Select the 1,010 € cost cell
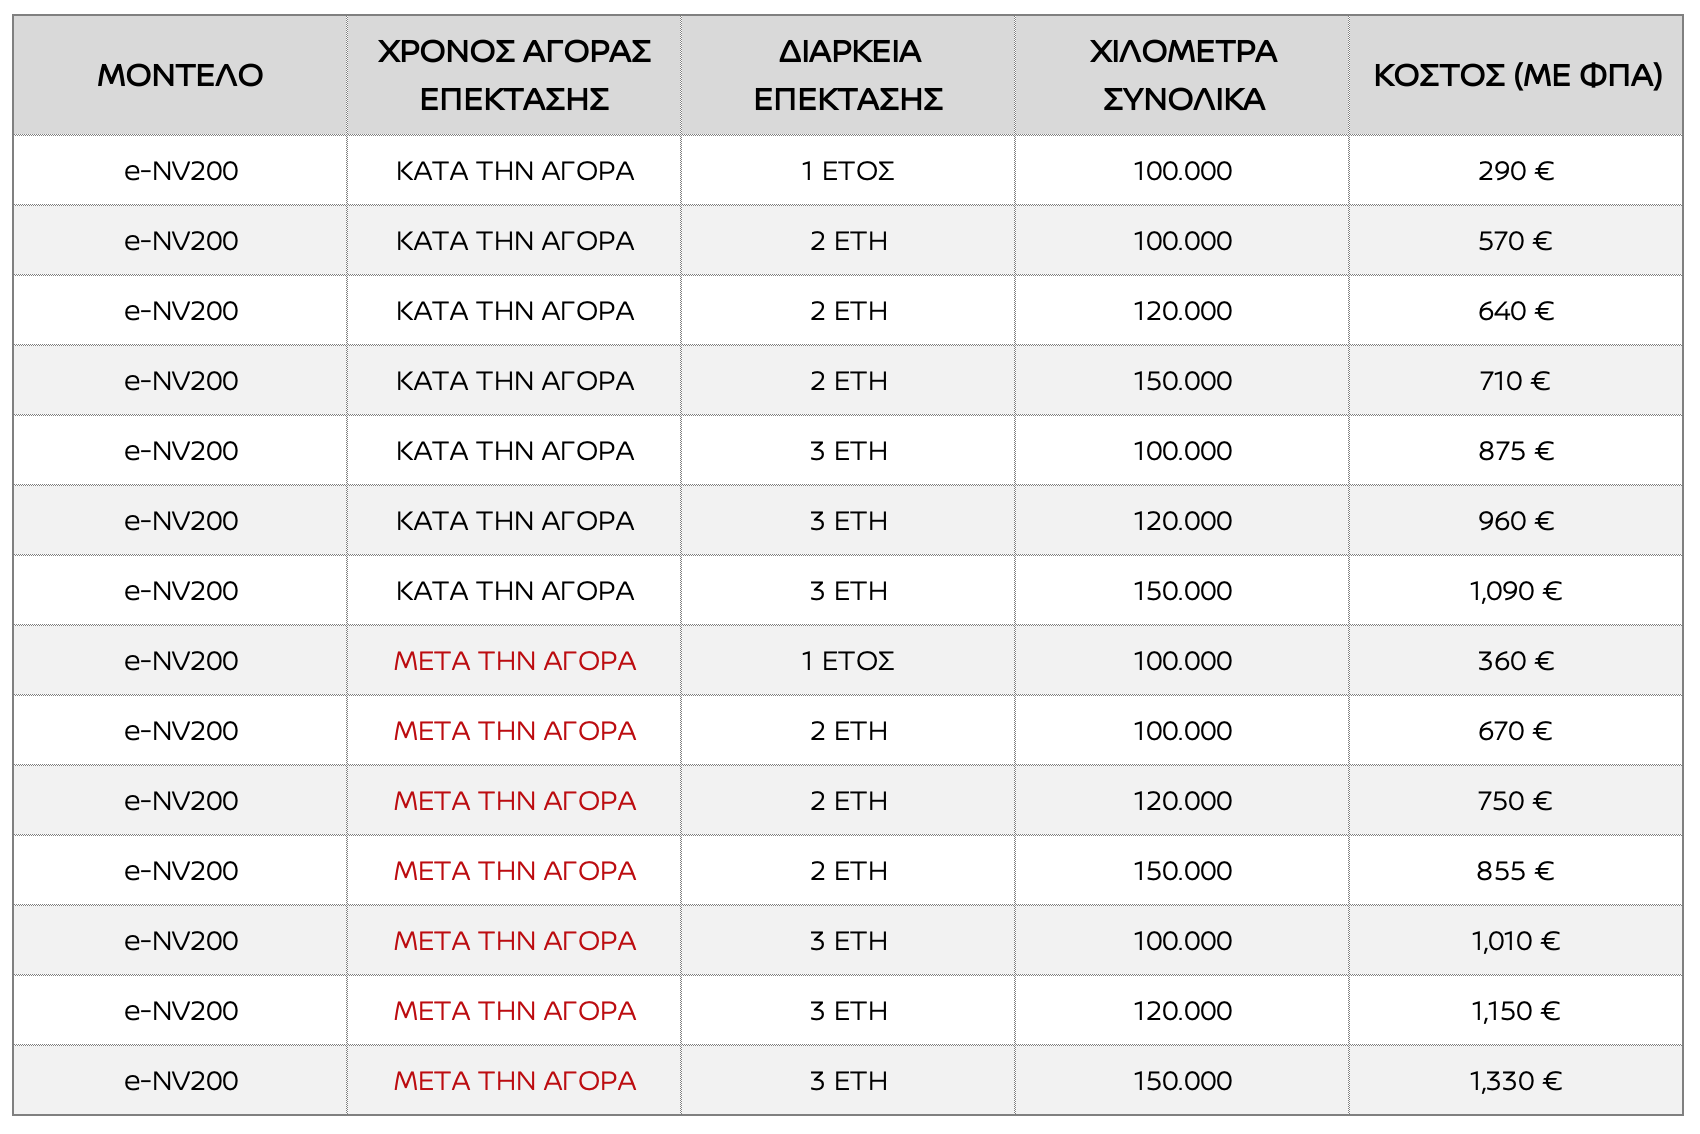 pyautogui.click(x=1516, y=941)
